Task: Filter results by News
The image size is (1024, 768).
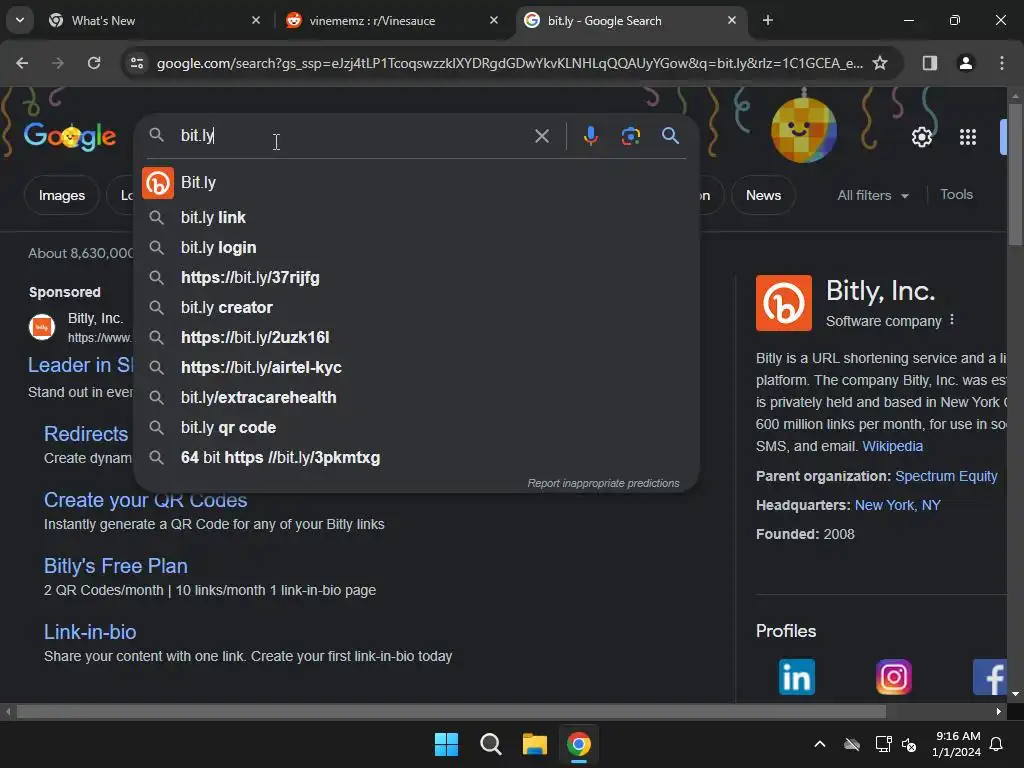Action: coord(763,195)
